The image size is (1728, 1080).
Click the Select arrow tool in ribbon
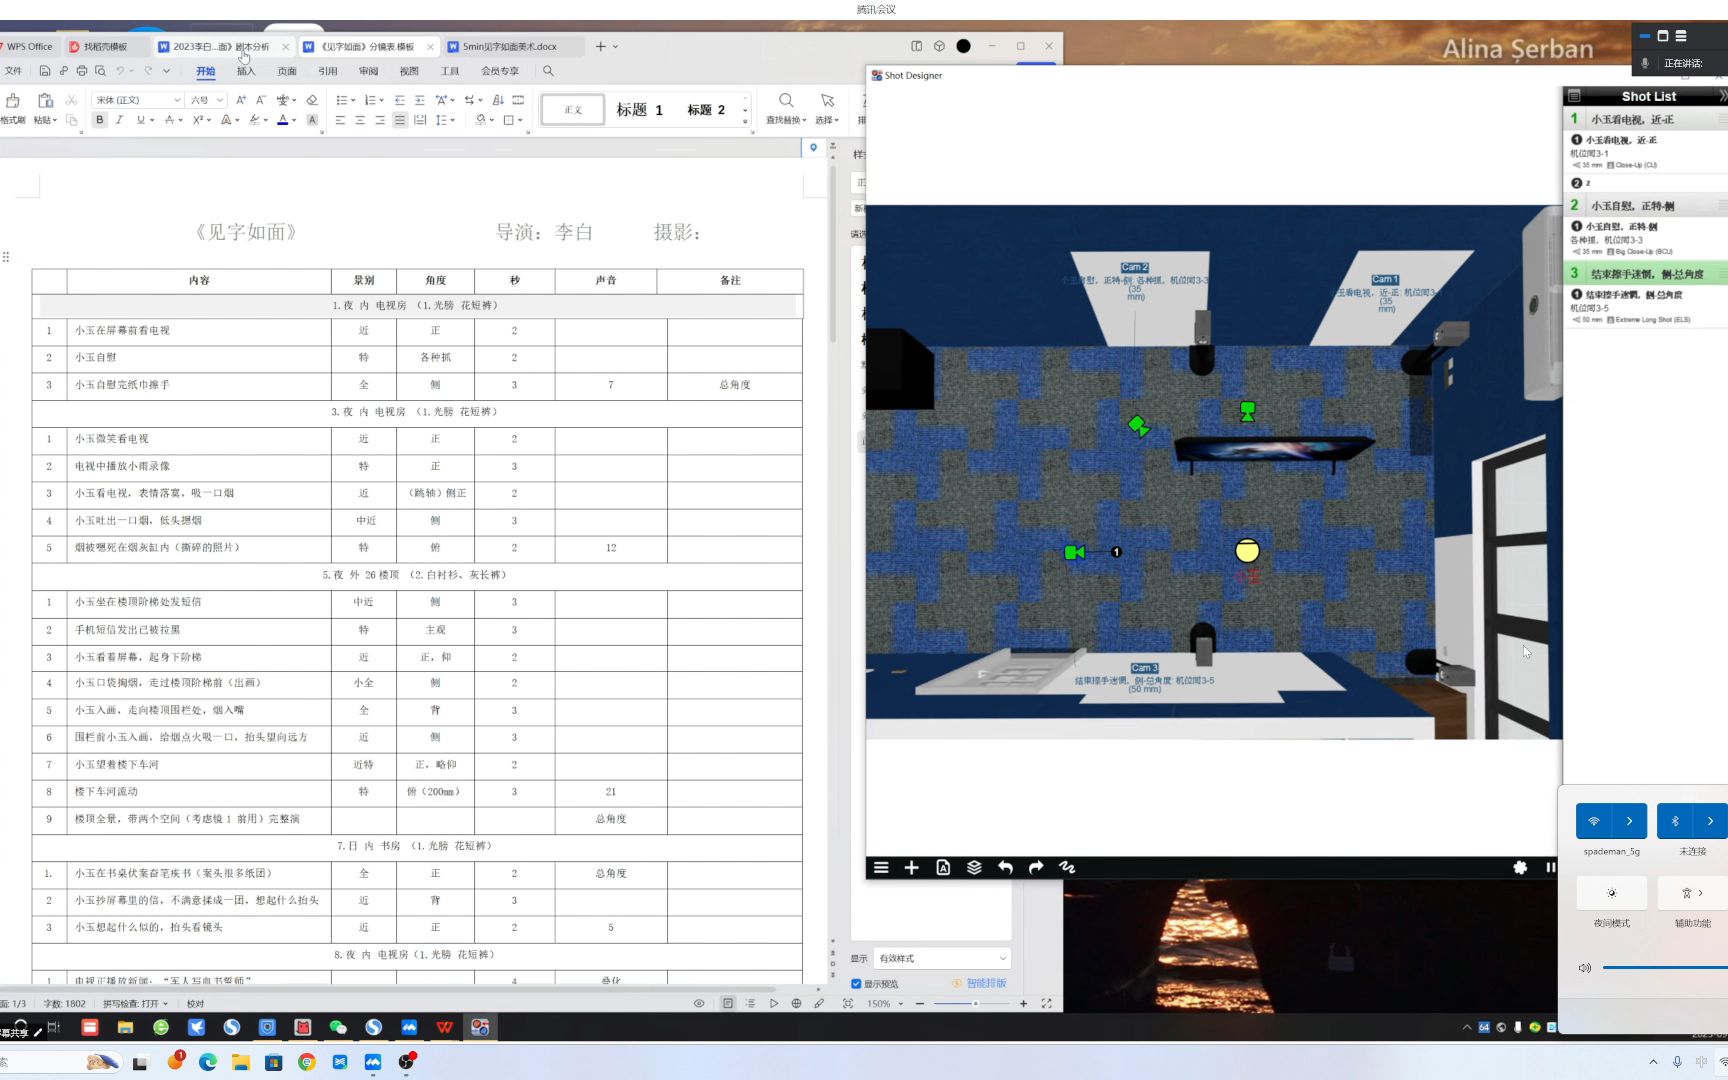click(827, 101)
